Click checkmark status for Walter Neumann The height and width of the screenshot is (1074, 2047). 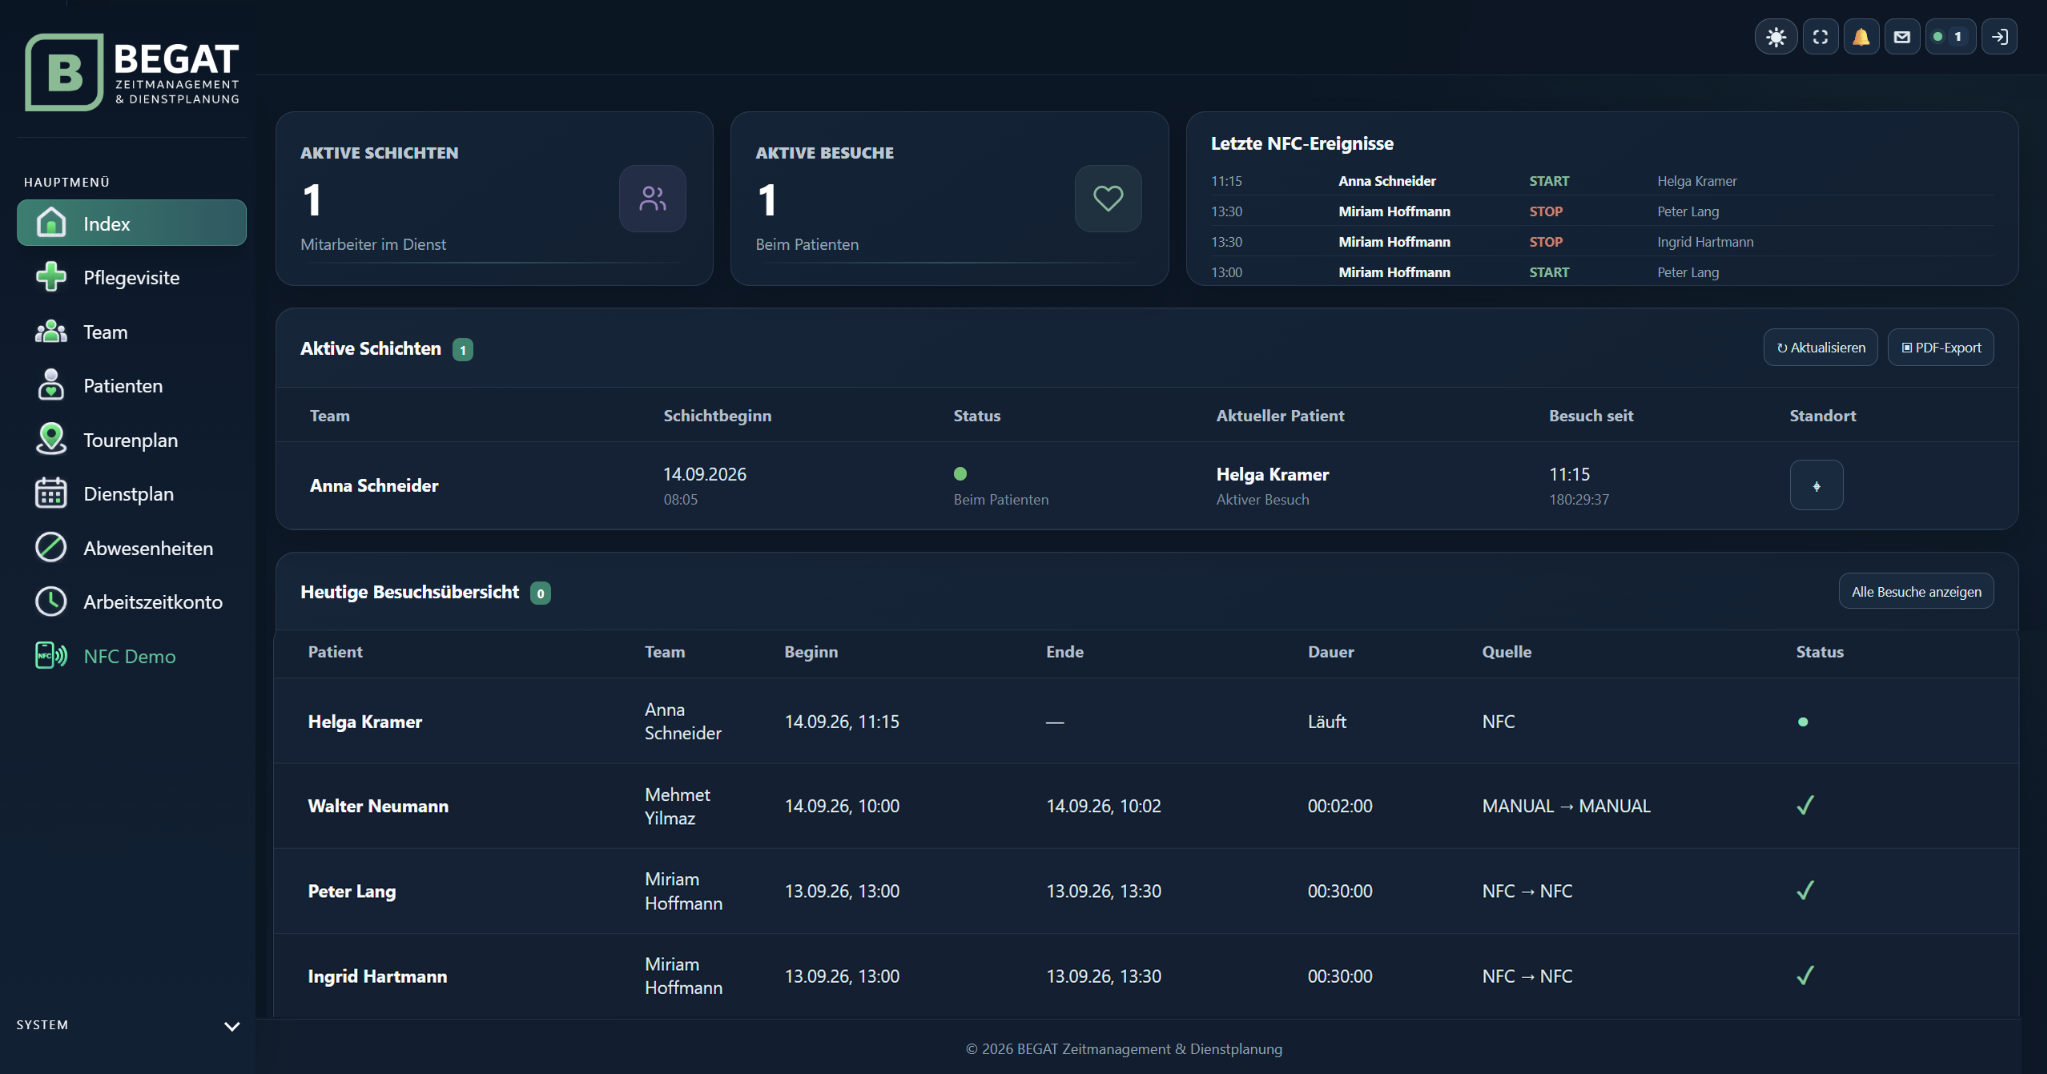pos(1805,805)
